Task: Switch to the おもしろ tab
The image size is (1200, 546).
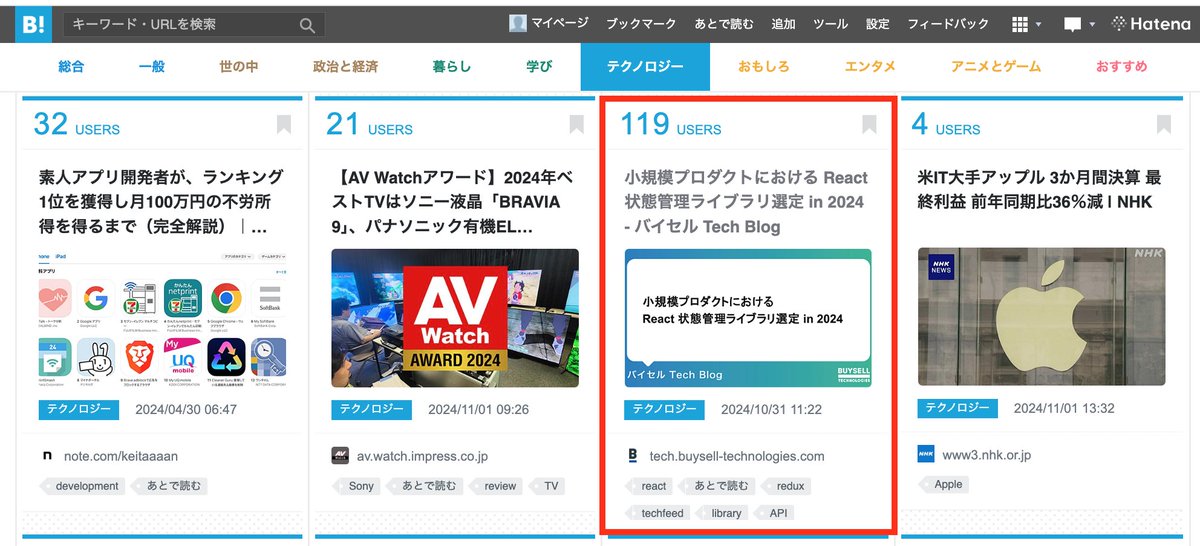Action: pyautogui.click(x=764, y=67)
